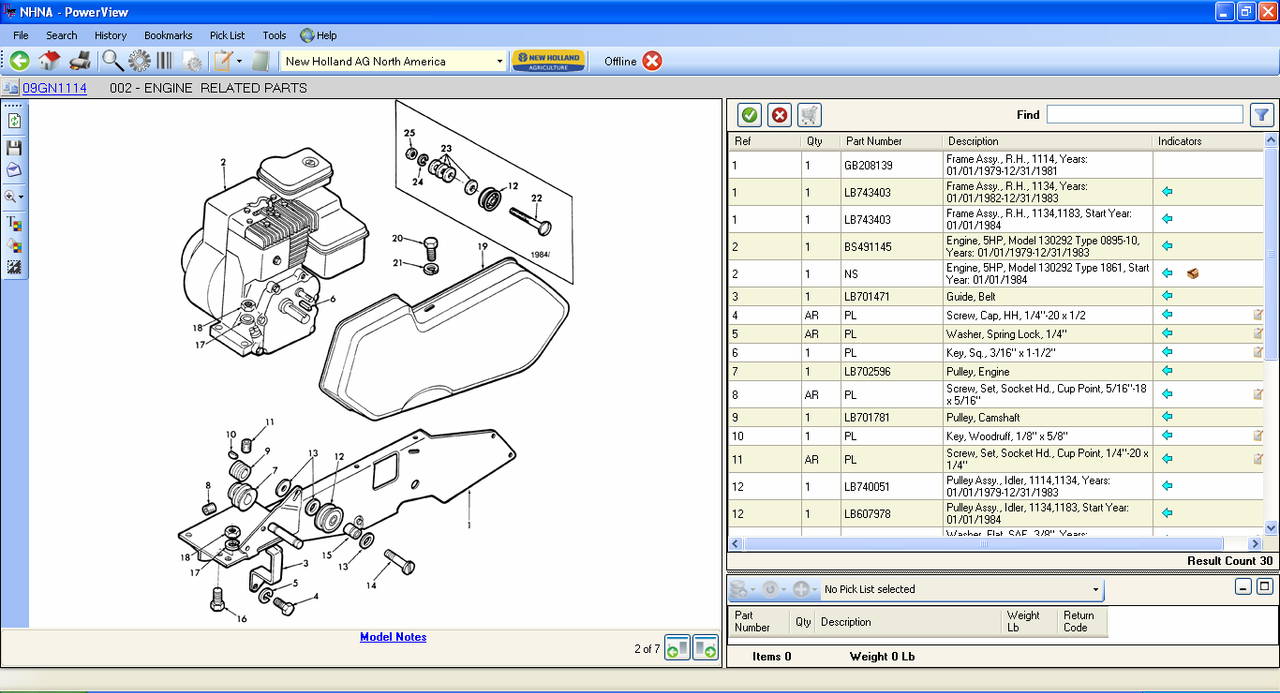Click the parts gear icon in toolbar
Image resolution: width=1280 pixels, height=693 pixels.
coord(139,61)
